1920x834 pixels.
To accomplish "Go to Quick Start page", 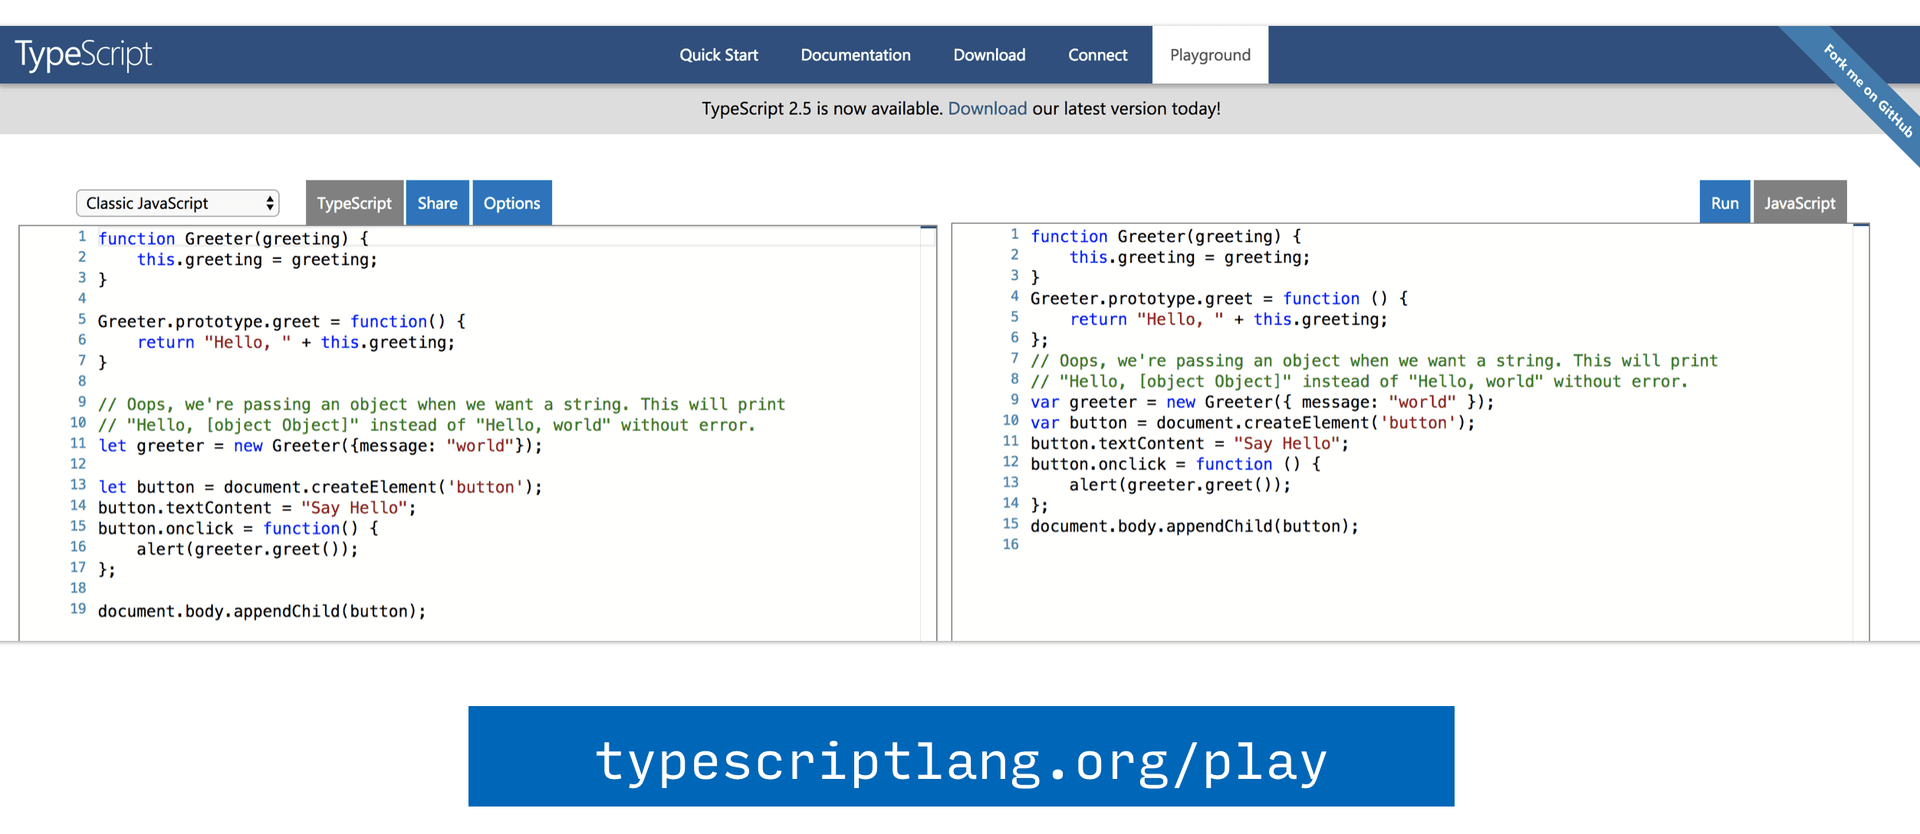I will coord(718,55).
